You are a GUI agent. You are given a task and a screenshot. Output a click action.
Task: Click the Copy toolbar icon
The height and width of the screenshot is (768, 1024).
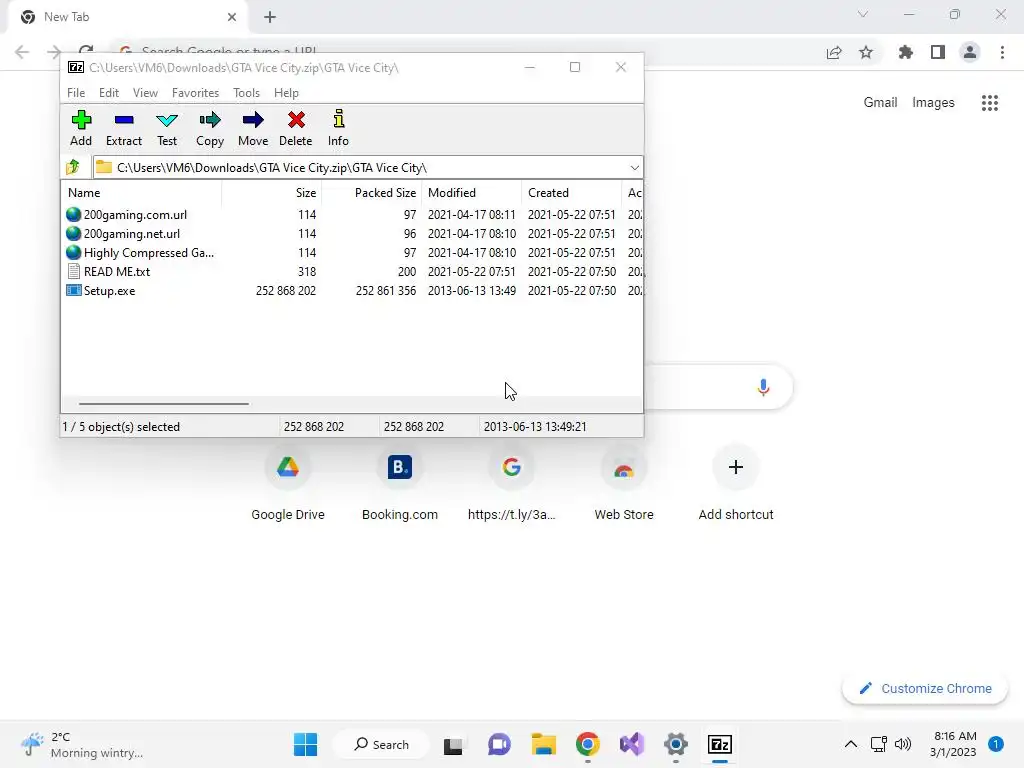click(210, 128)
